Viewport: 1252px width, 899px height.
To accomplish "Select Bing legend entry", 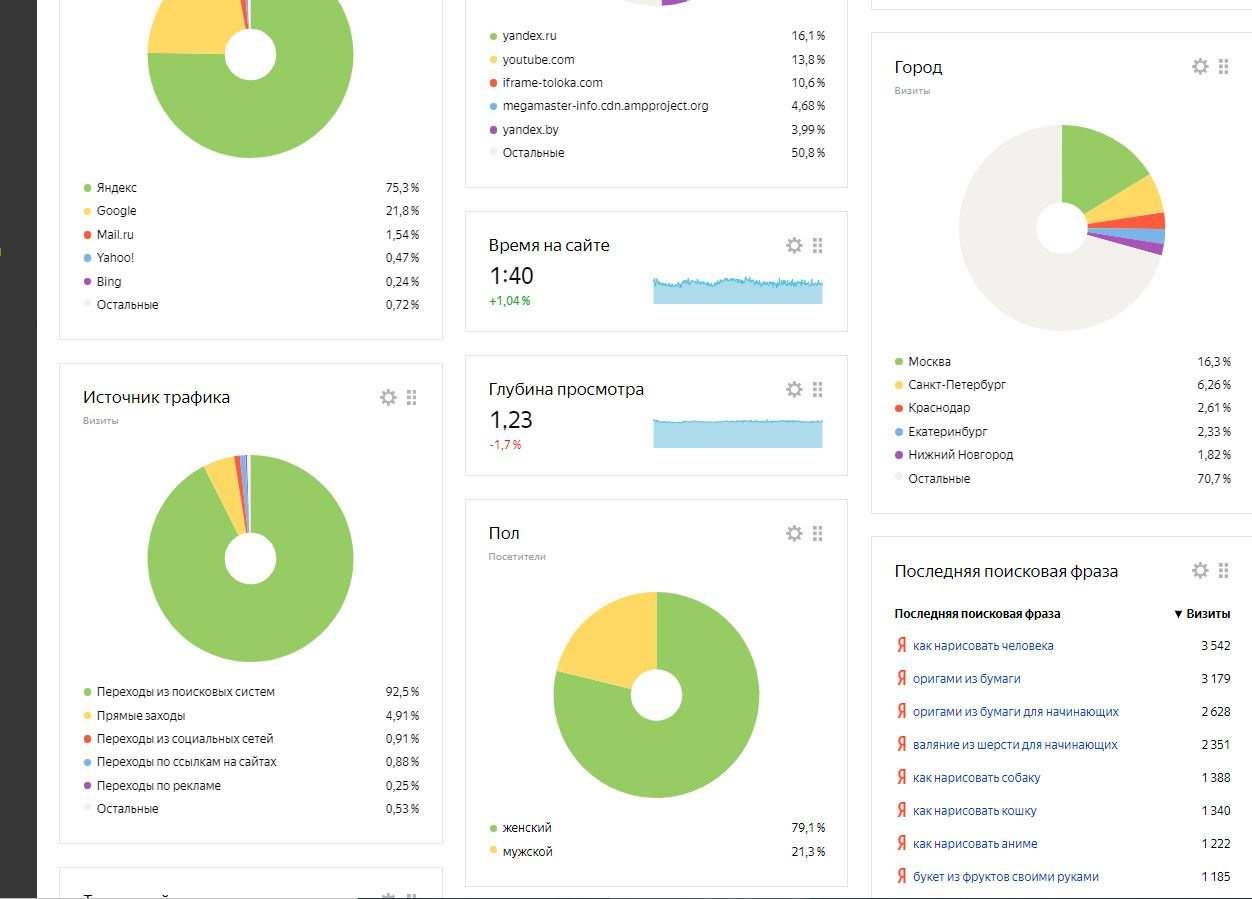I will click(x=109, y=282).
